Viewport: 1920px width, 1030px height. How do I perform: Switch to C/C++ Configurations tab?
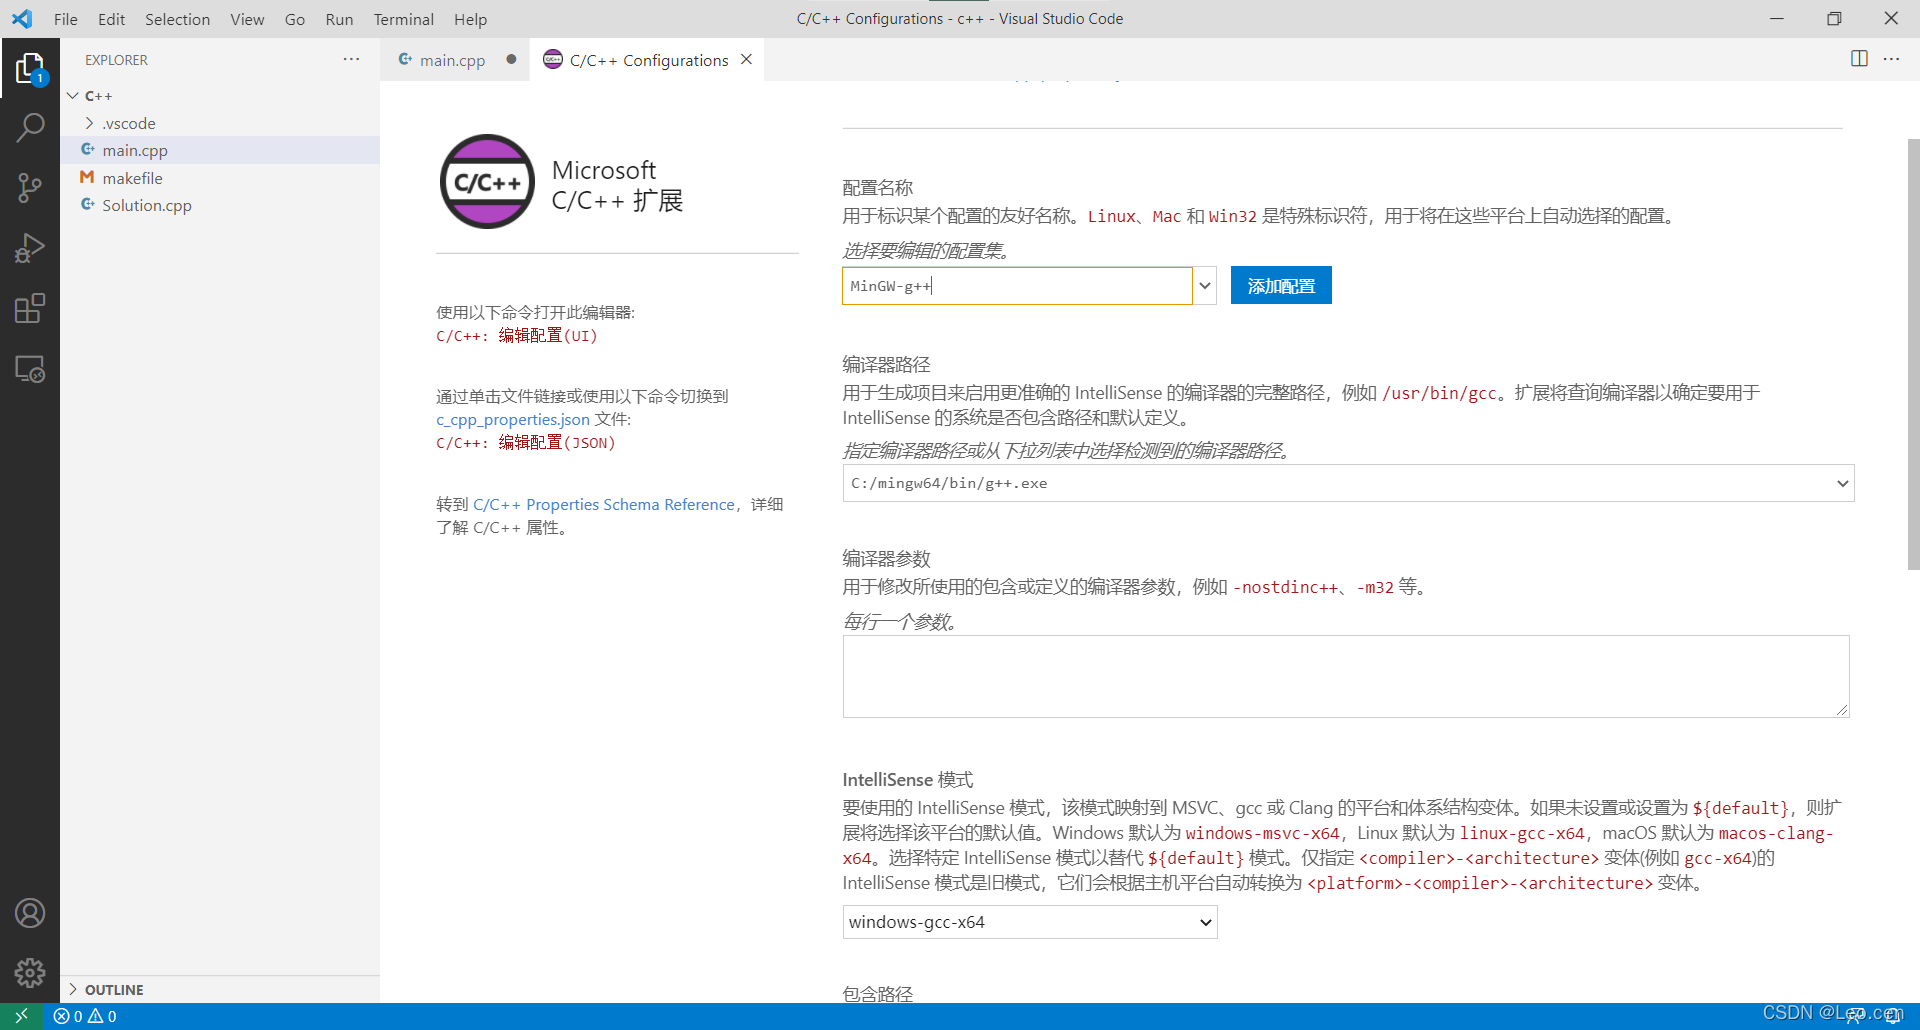[648, 60]
